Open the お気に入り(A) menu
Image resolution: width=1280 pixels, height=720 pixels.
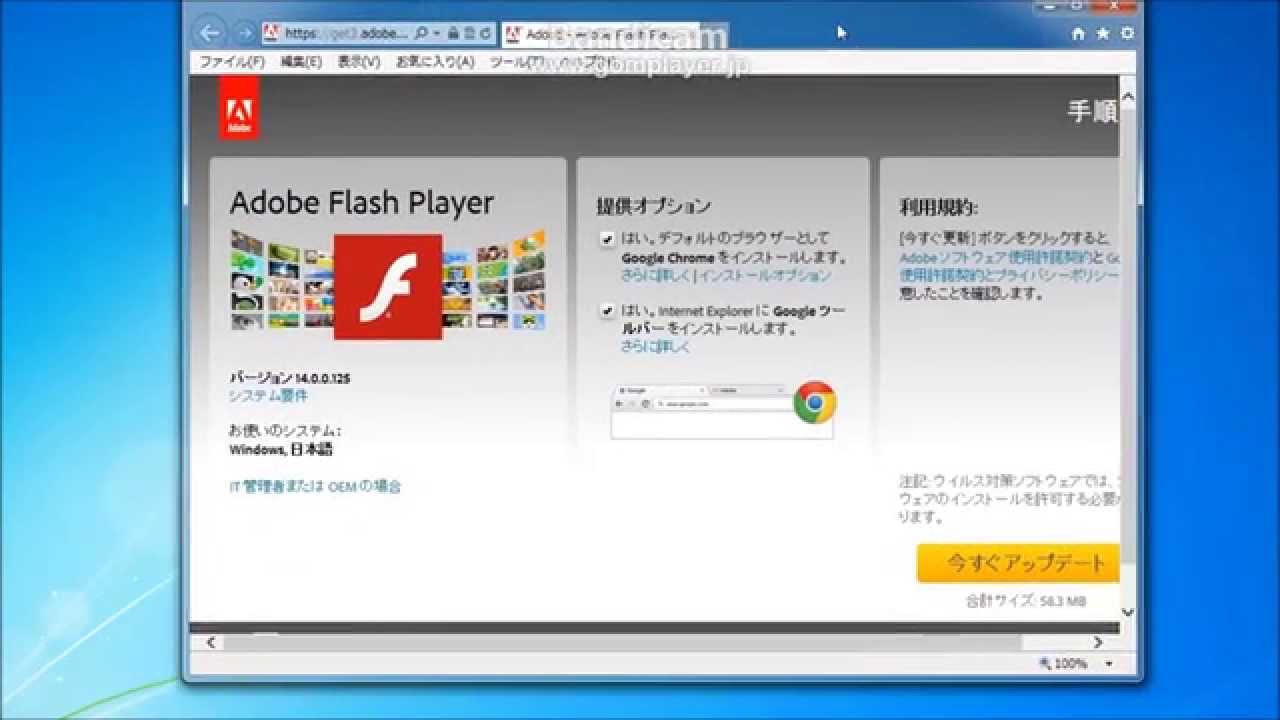(435, 62)
